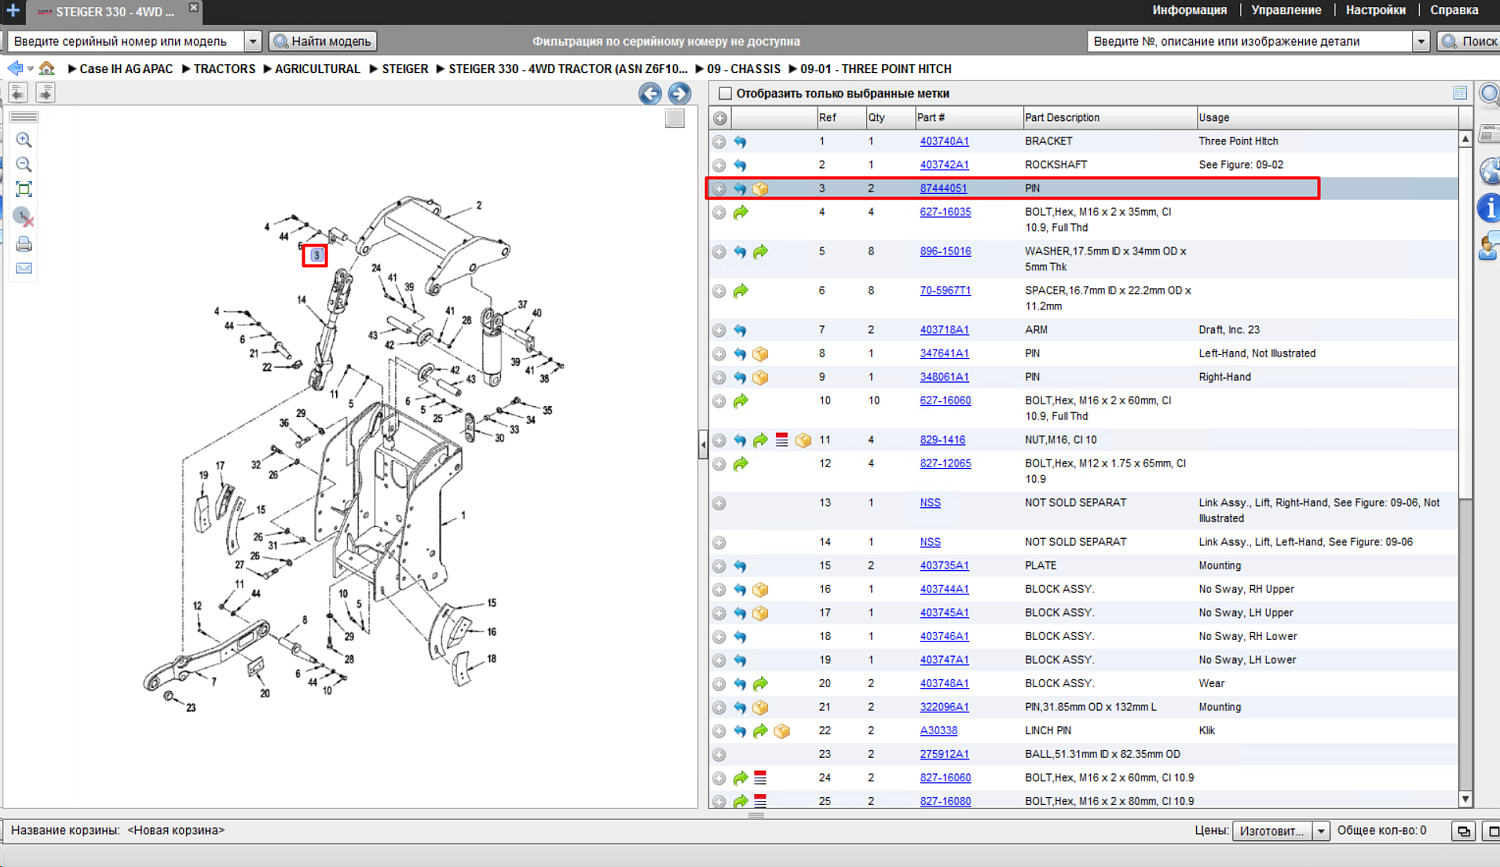
Task: Click blue reply arrow on ROCKSHAFT row
Action: click(740, 165)
